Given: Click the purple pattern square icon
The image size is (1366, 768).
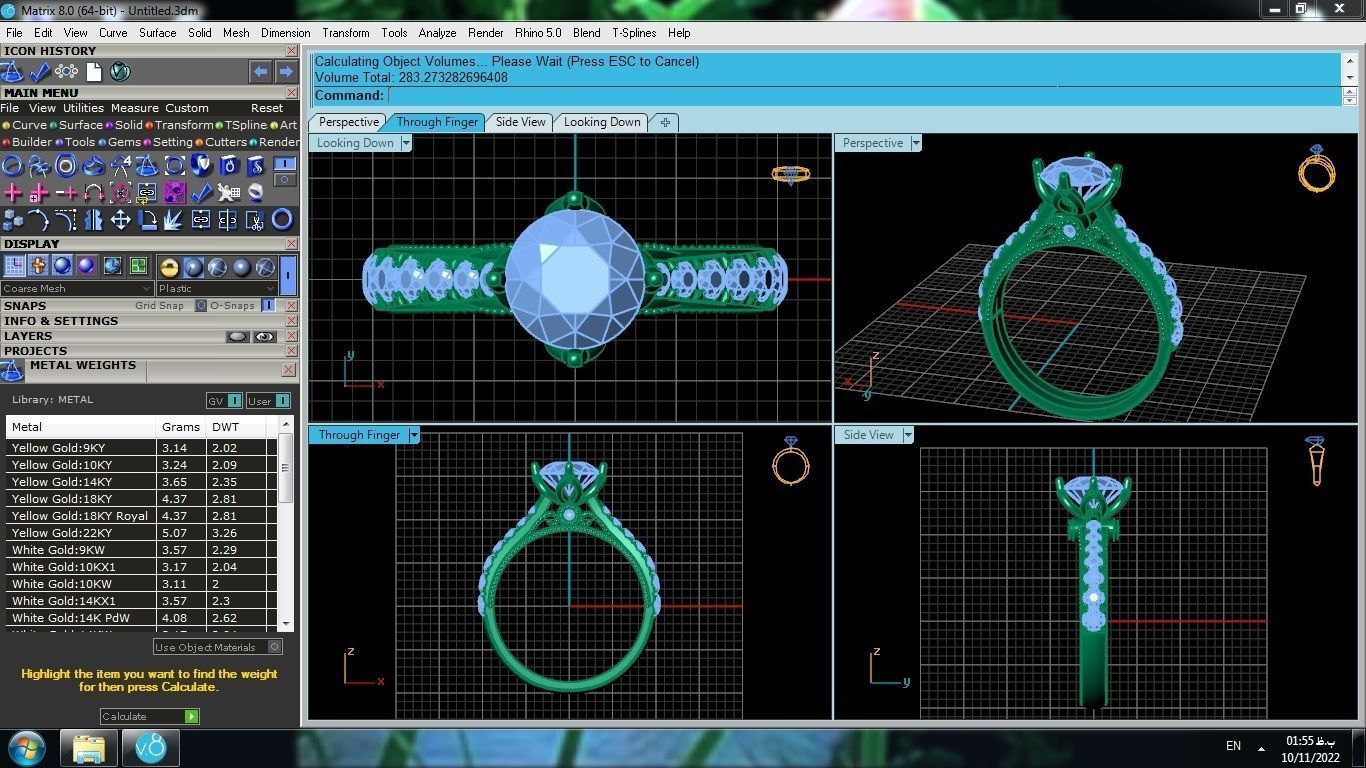Looking at the screenshot, I should (x=175, y=193).
